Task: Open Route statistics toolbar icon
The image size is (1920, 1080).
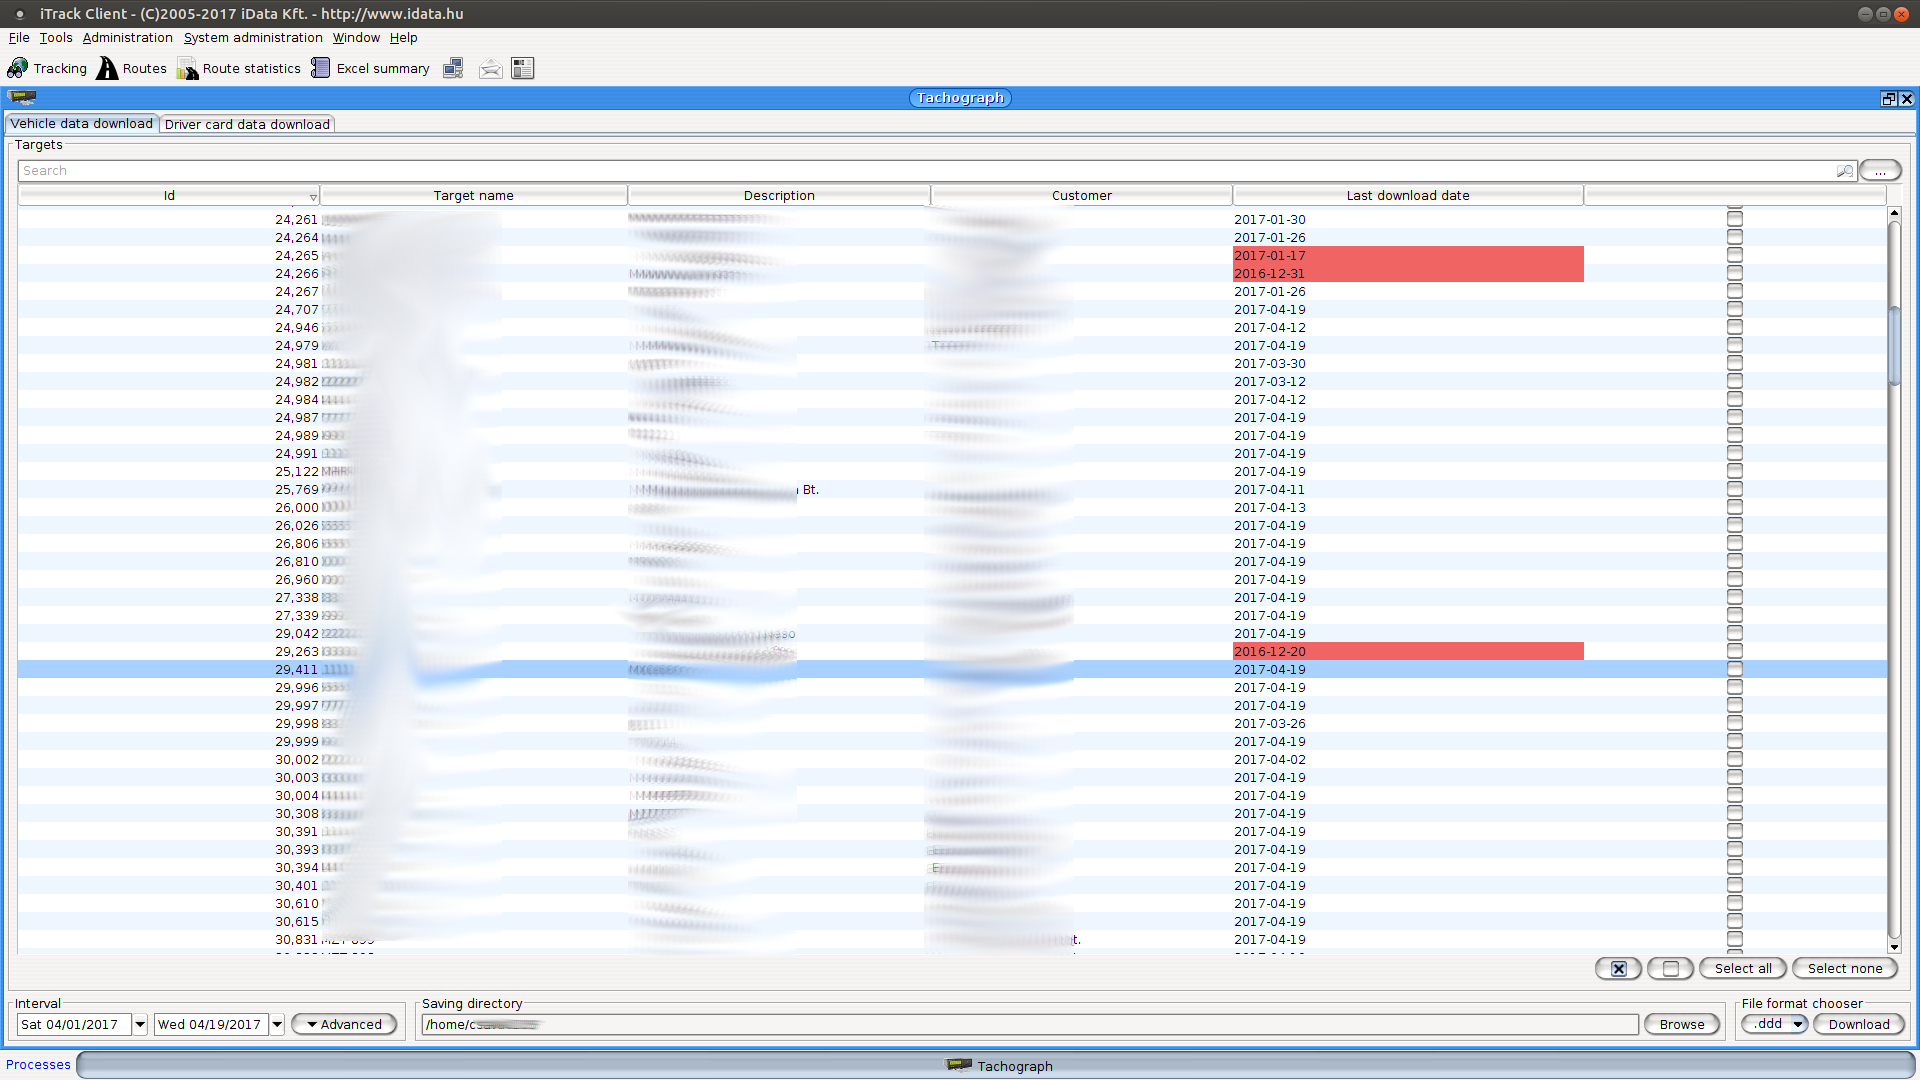Action: point(187,68)
